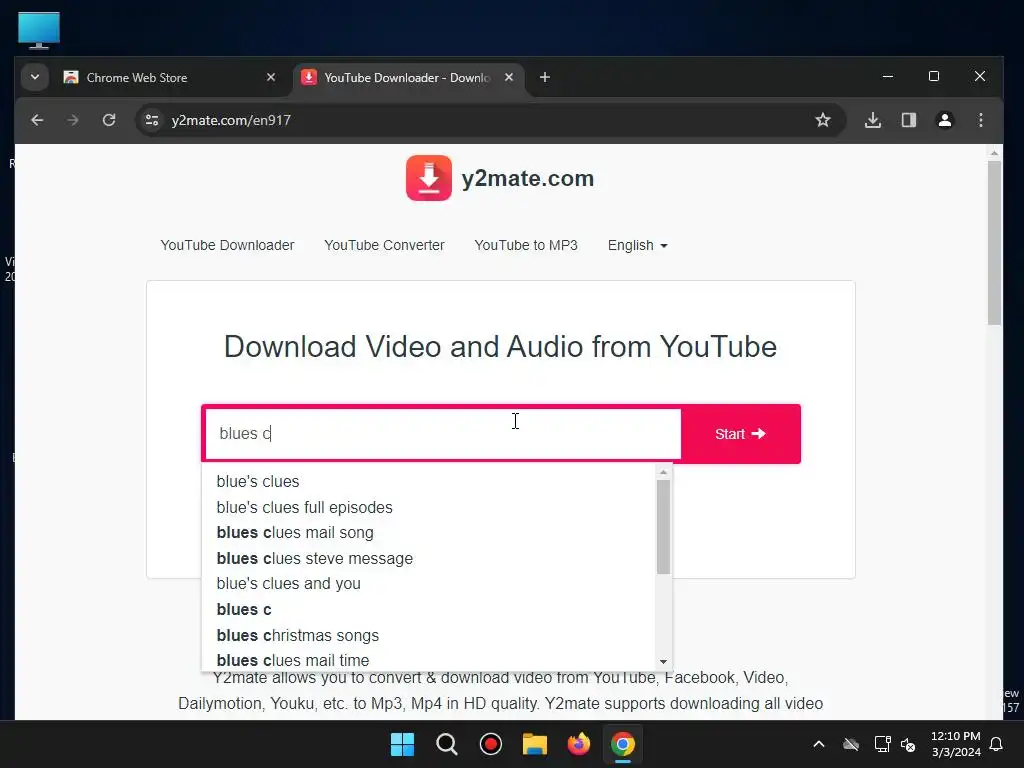This screenshot has height=768, width=1024.
Task: Click the suggestion list scrollbar thumb
Action: pos(664,526)
